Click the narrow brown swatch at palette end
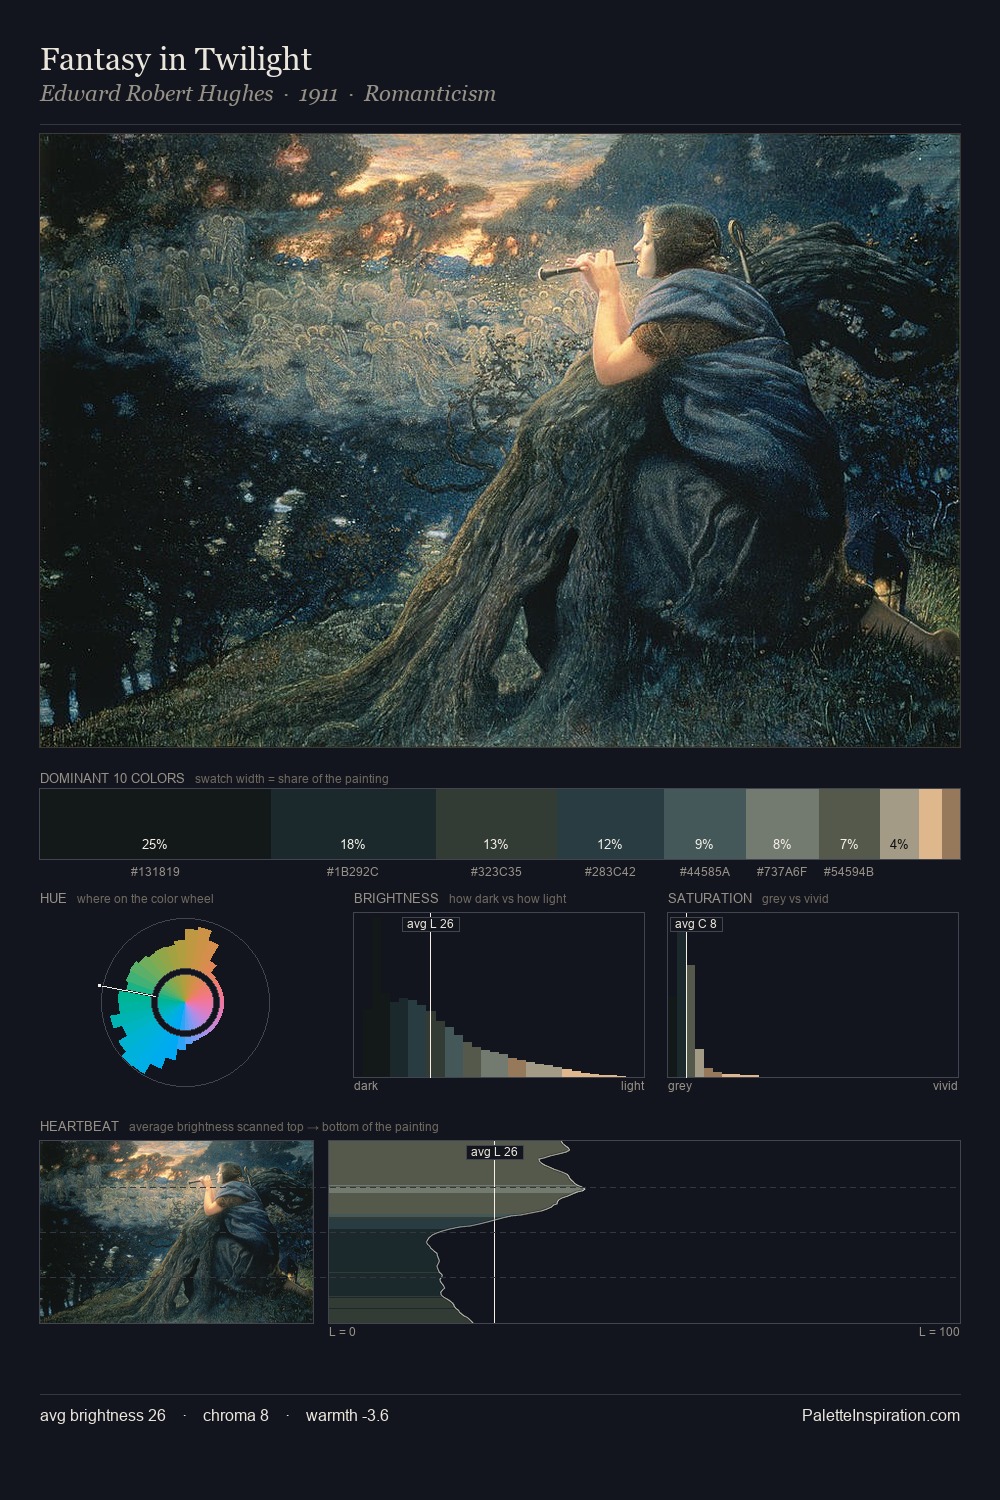Screen dimensions: 1000x1500 pyautogui.click(x=951, y=824)
